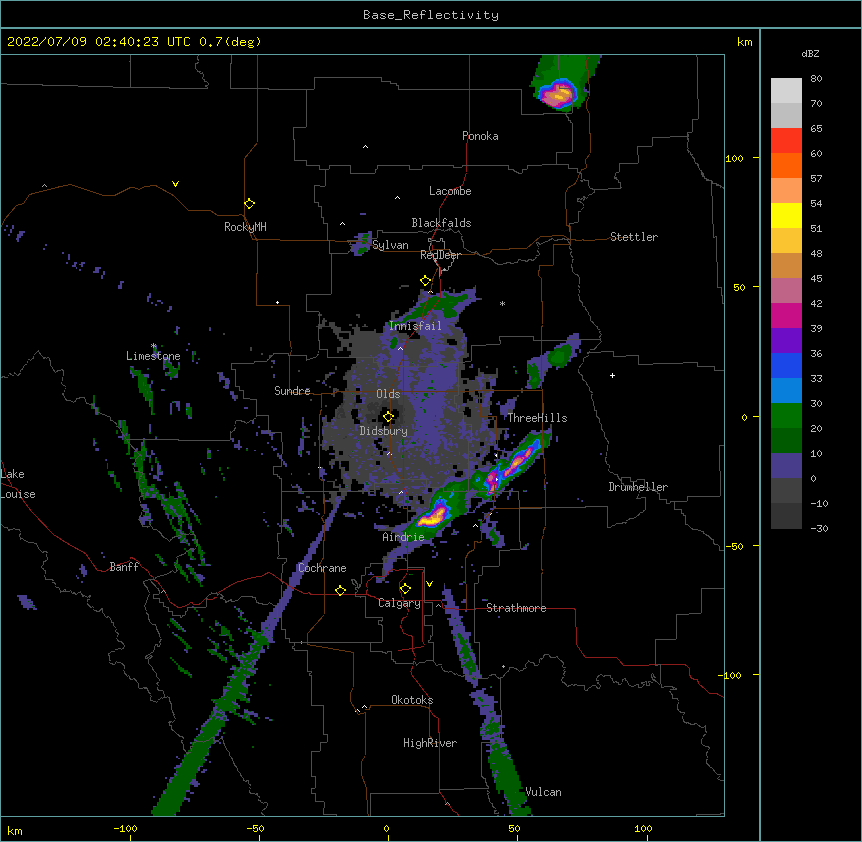Click the Limestone label

coord(153,356)
